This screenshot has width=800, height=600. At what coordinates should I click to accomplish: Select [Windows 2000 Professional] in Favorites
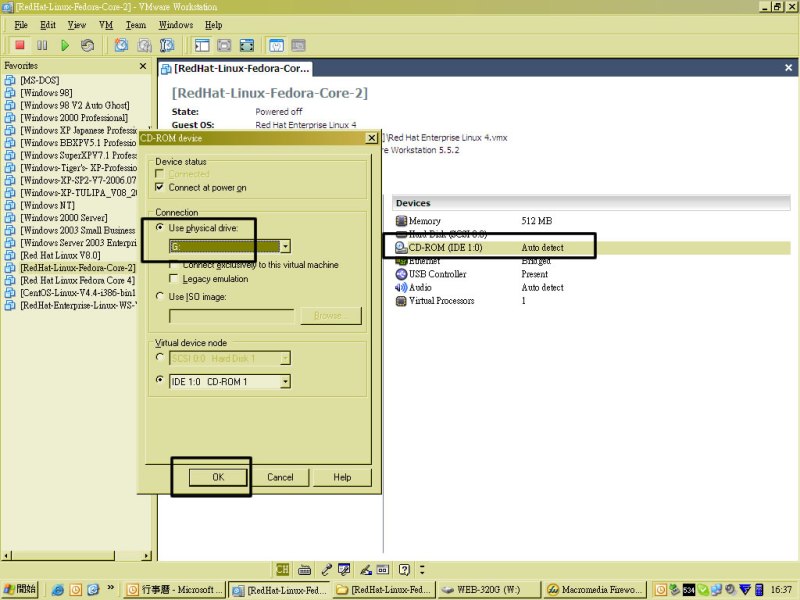point(74,117)
